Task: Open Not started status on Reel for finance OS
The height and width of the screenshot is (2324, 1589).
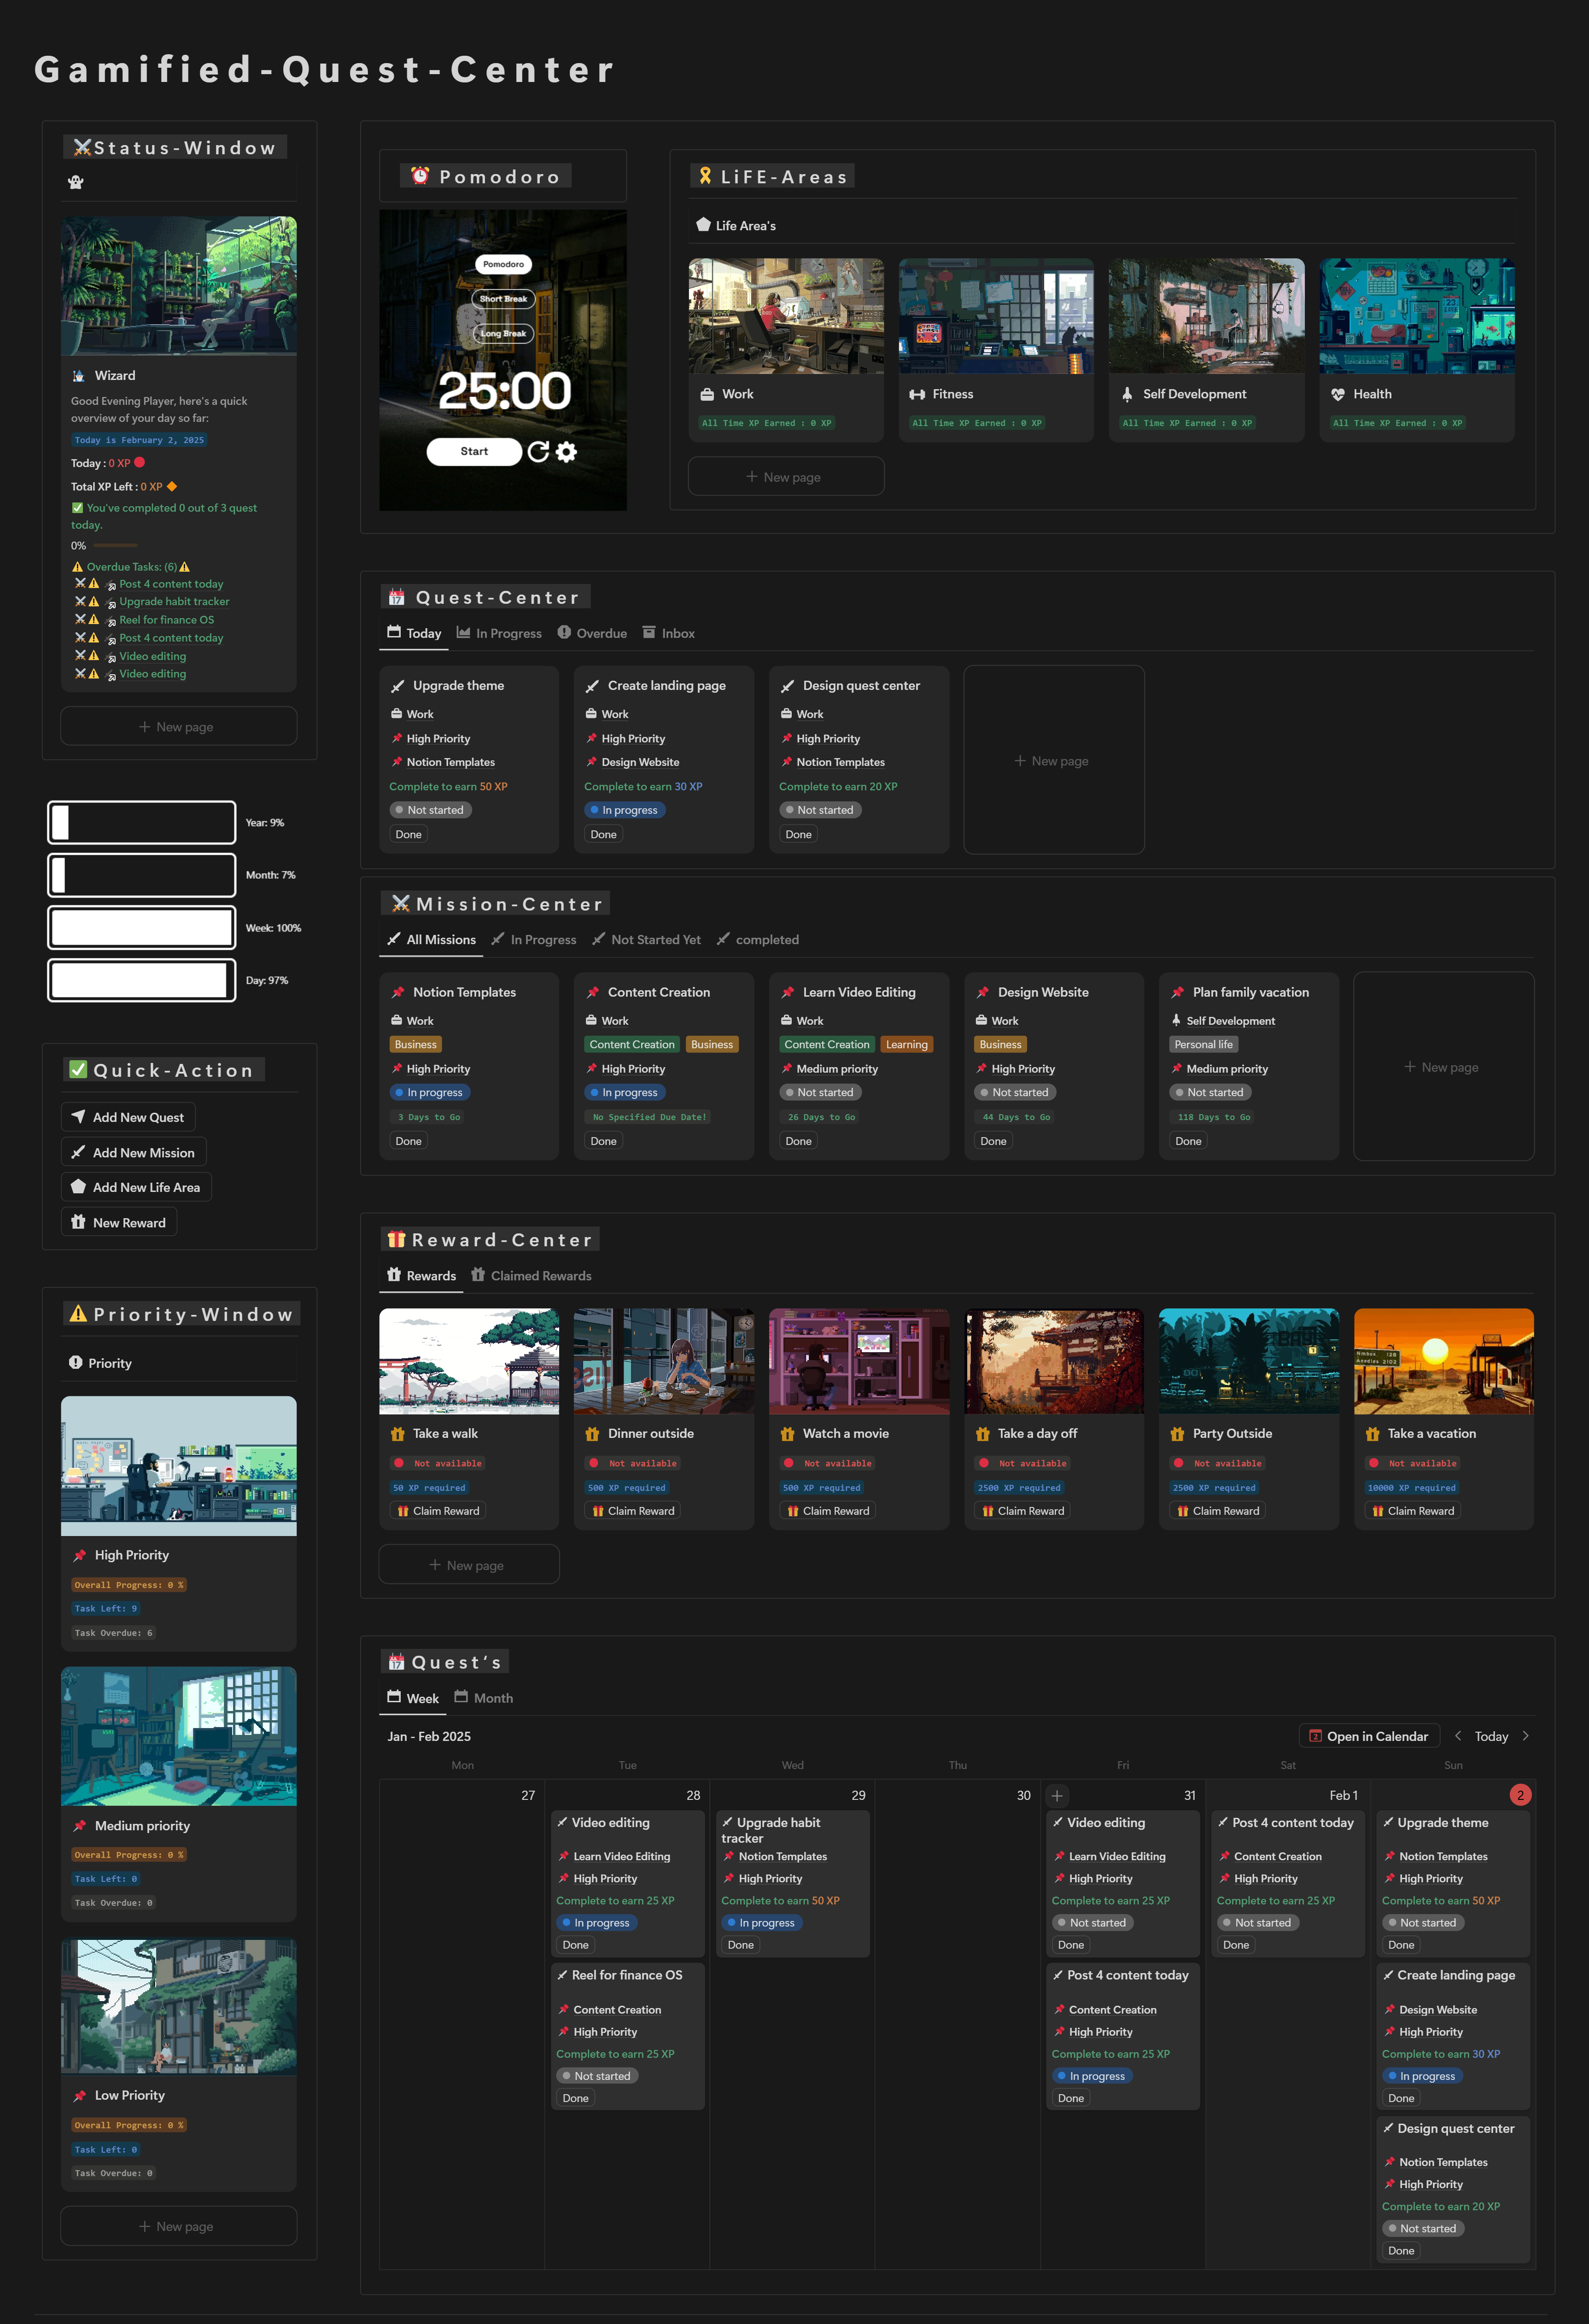Action: 597,2076
